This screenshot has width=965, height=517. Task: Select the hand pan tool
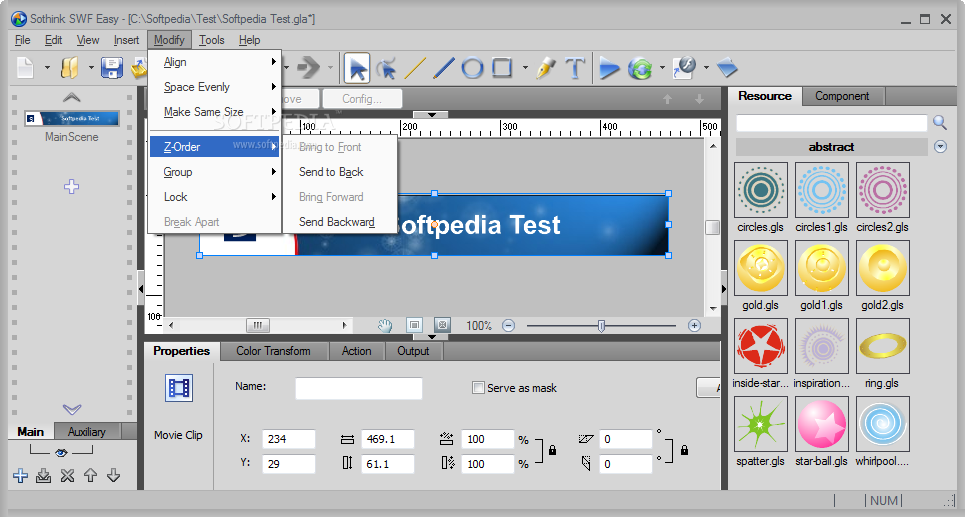(x=385, y=326)
